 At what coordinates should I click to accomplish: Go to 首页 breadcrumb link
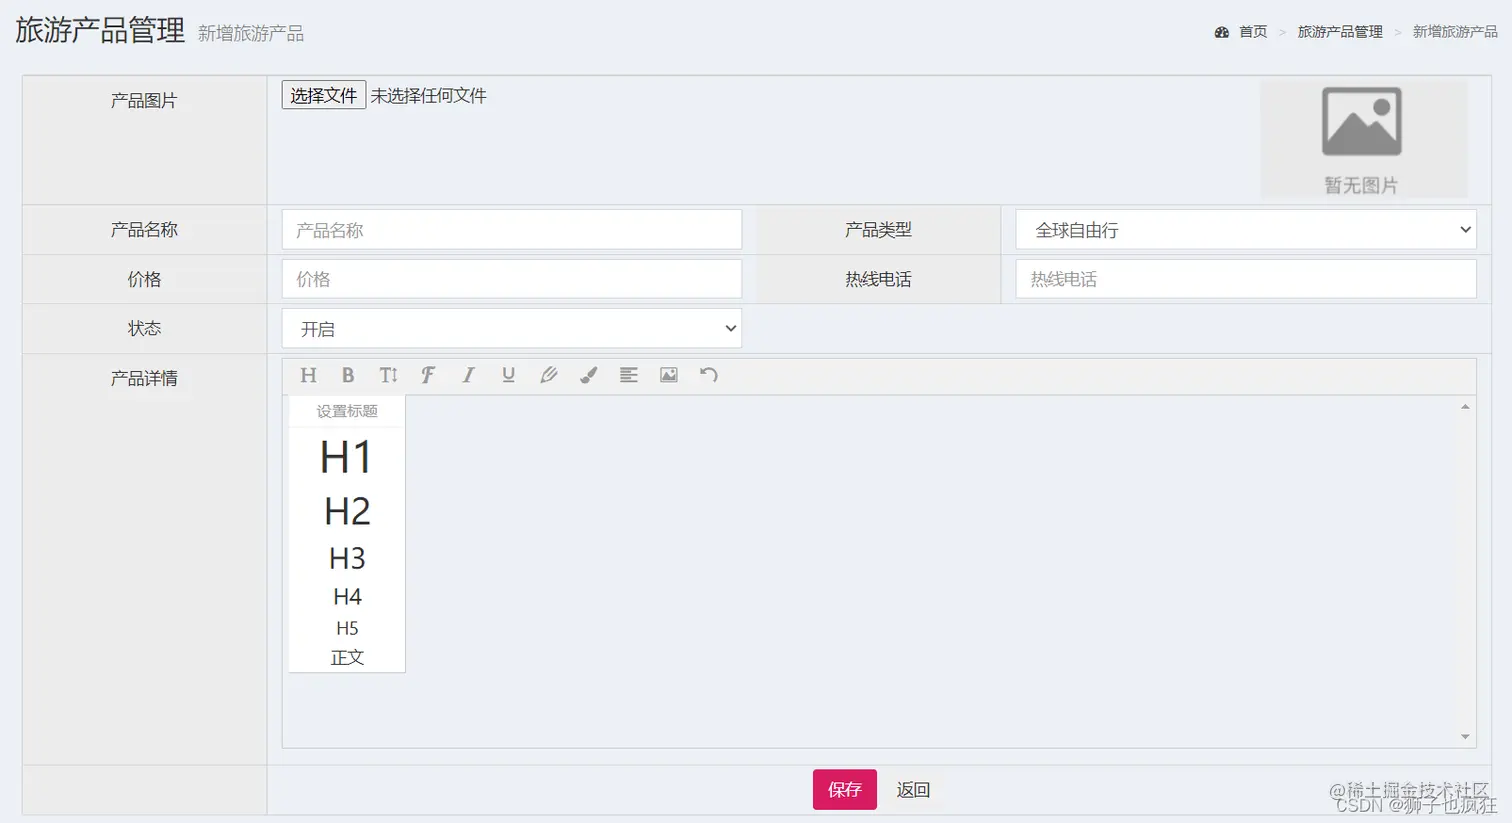tap(1253, 32)
